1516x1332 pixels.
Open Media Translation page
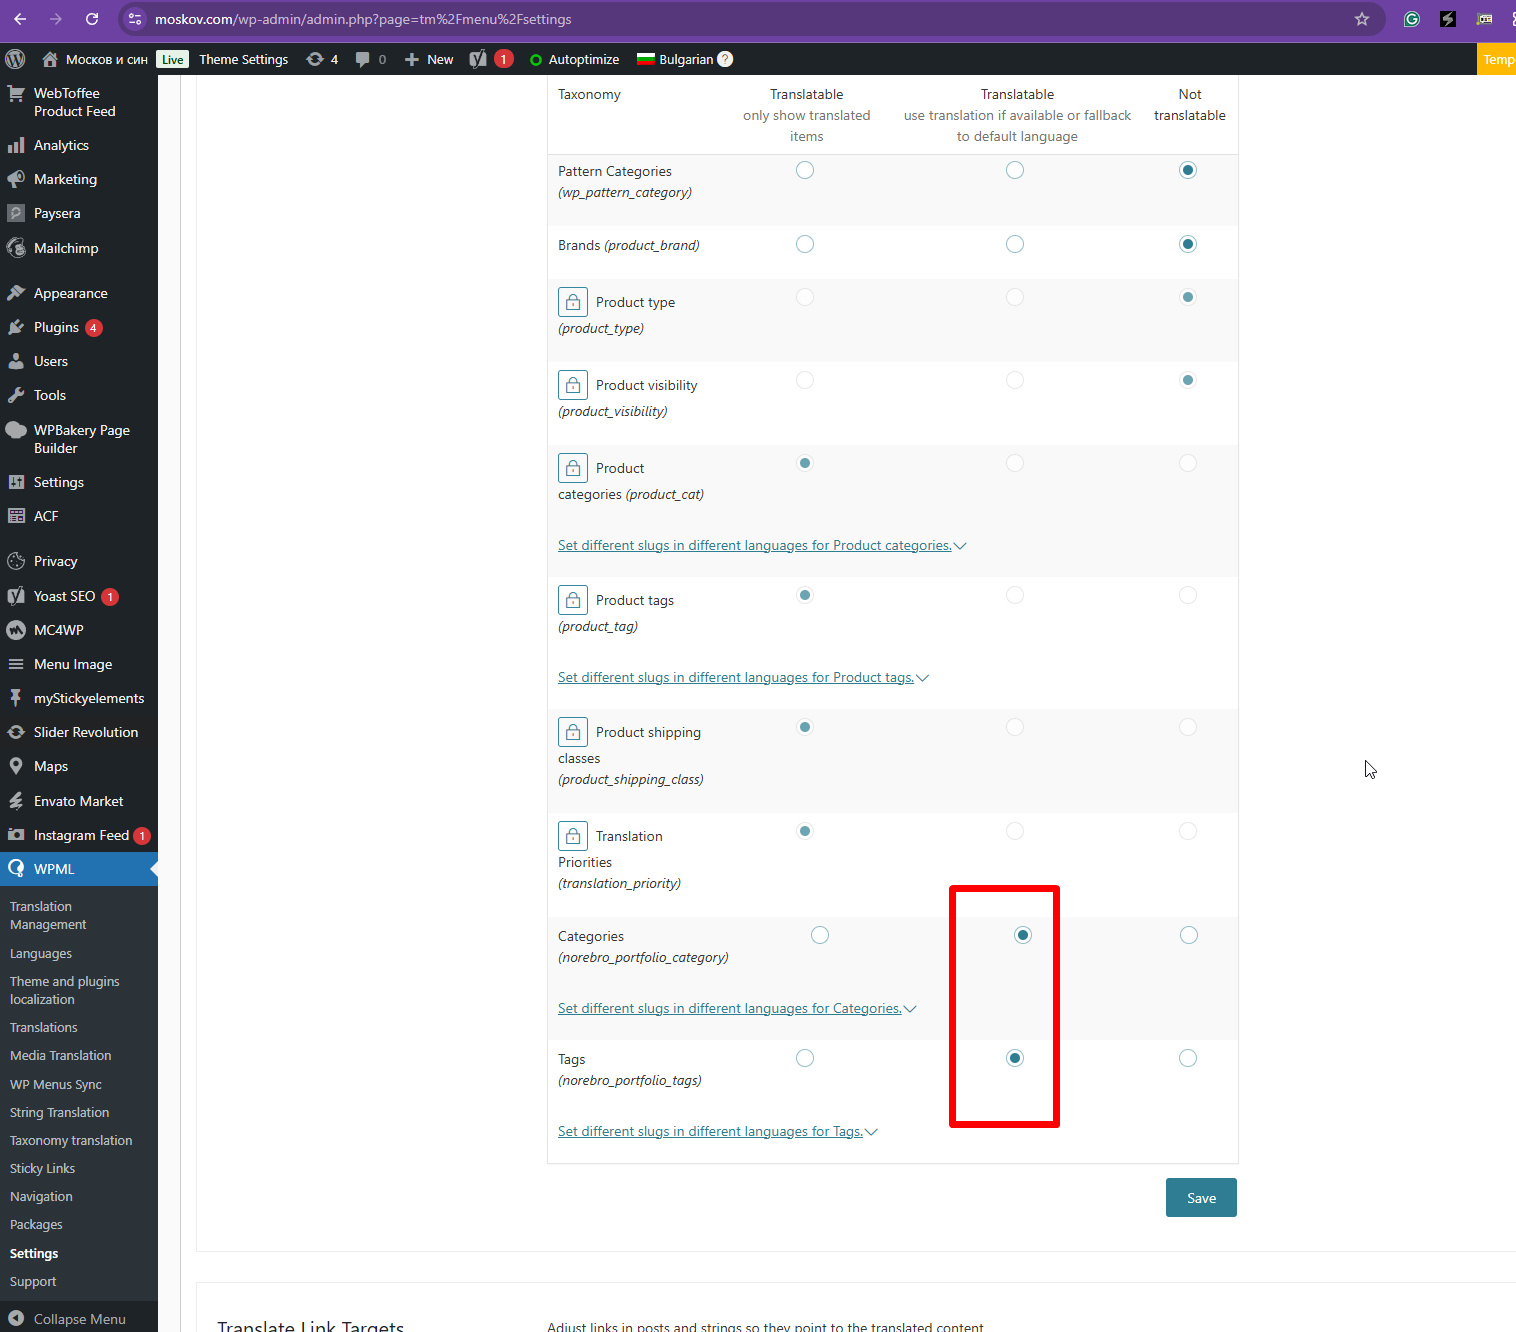[x=60, y=1055]
